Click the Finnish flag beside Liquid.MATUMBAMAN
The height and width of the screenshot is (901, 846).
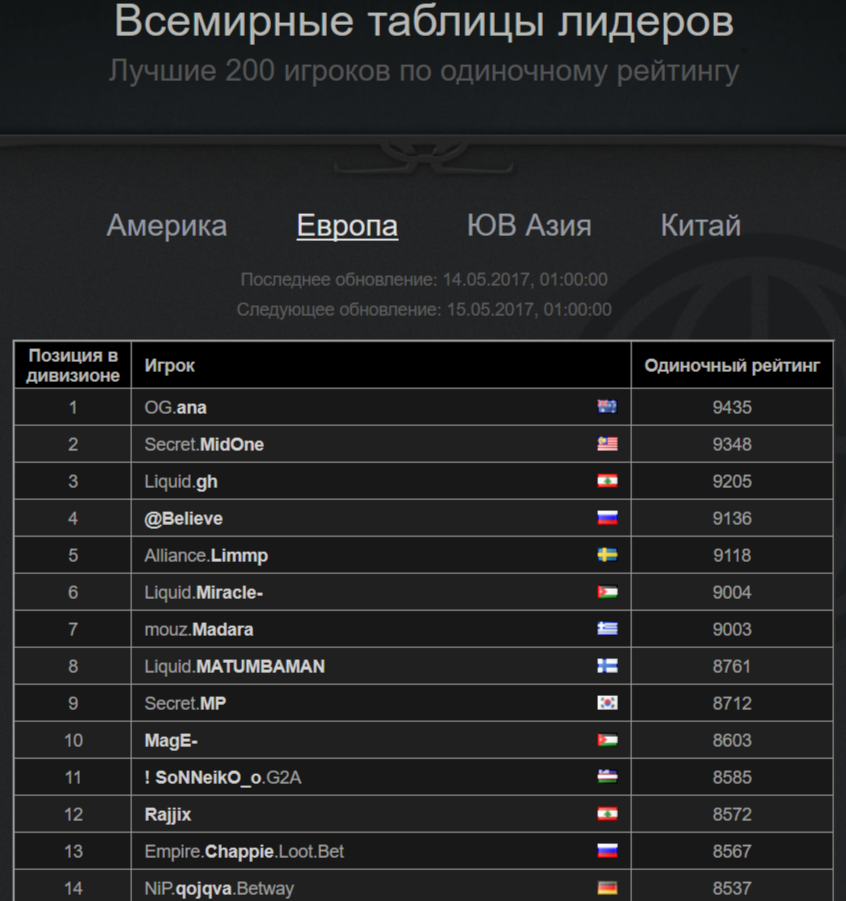607,665
